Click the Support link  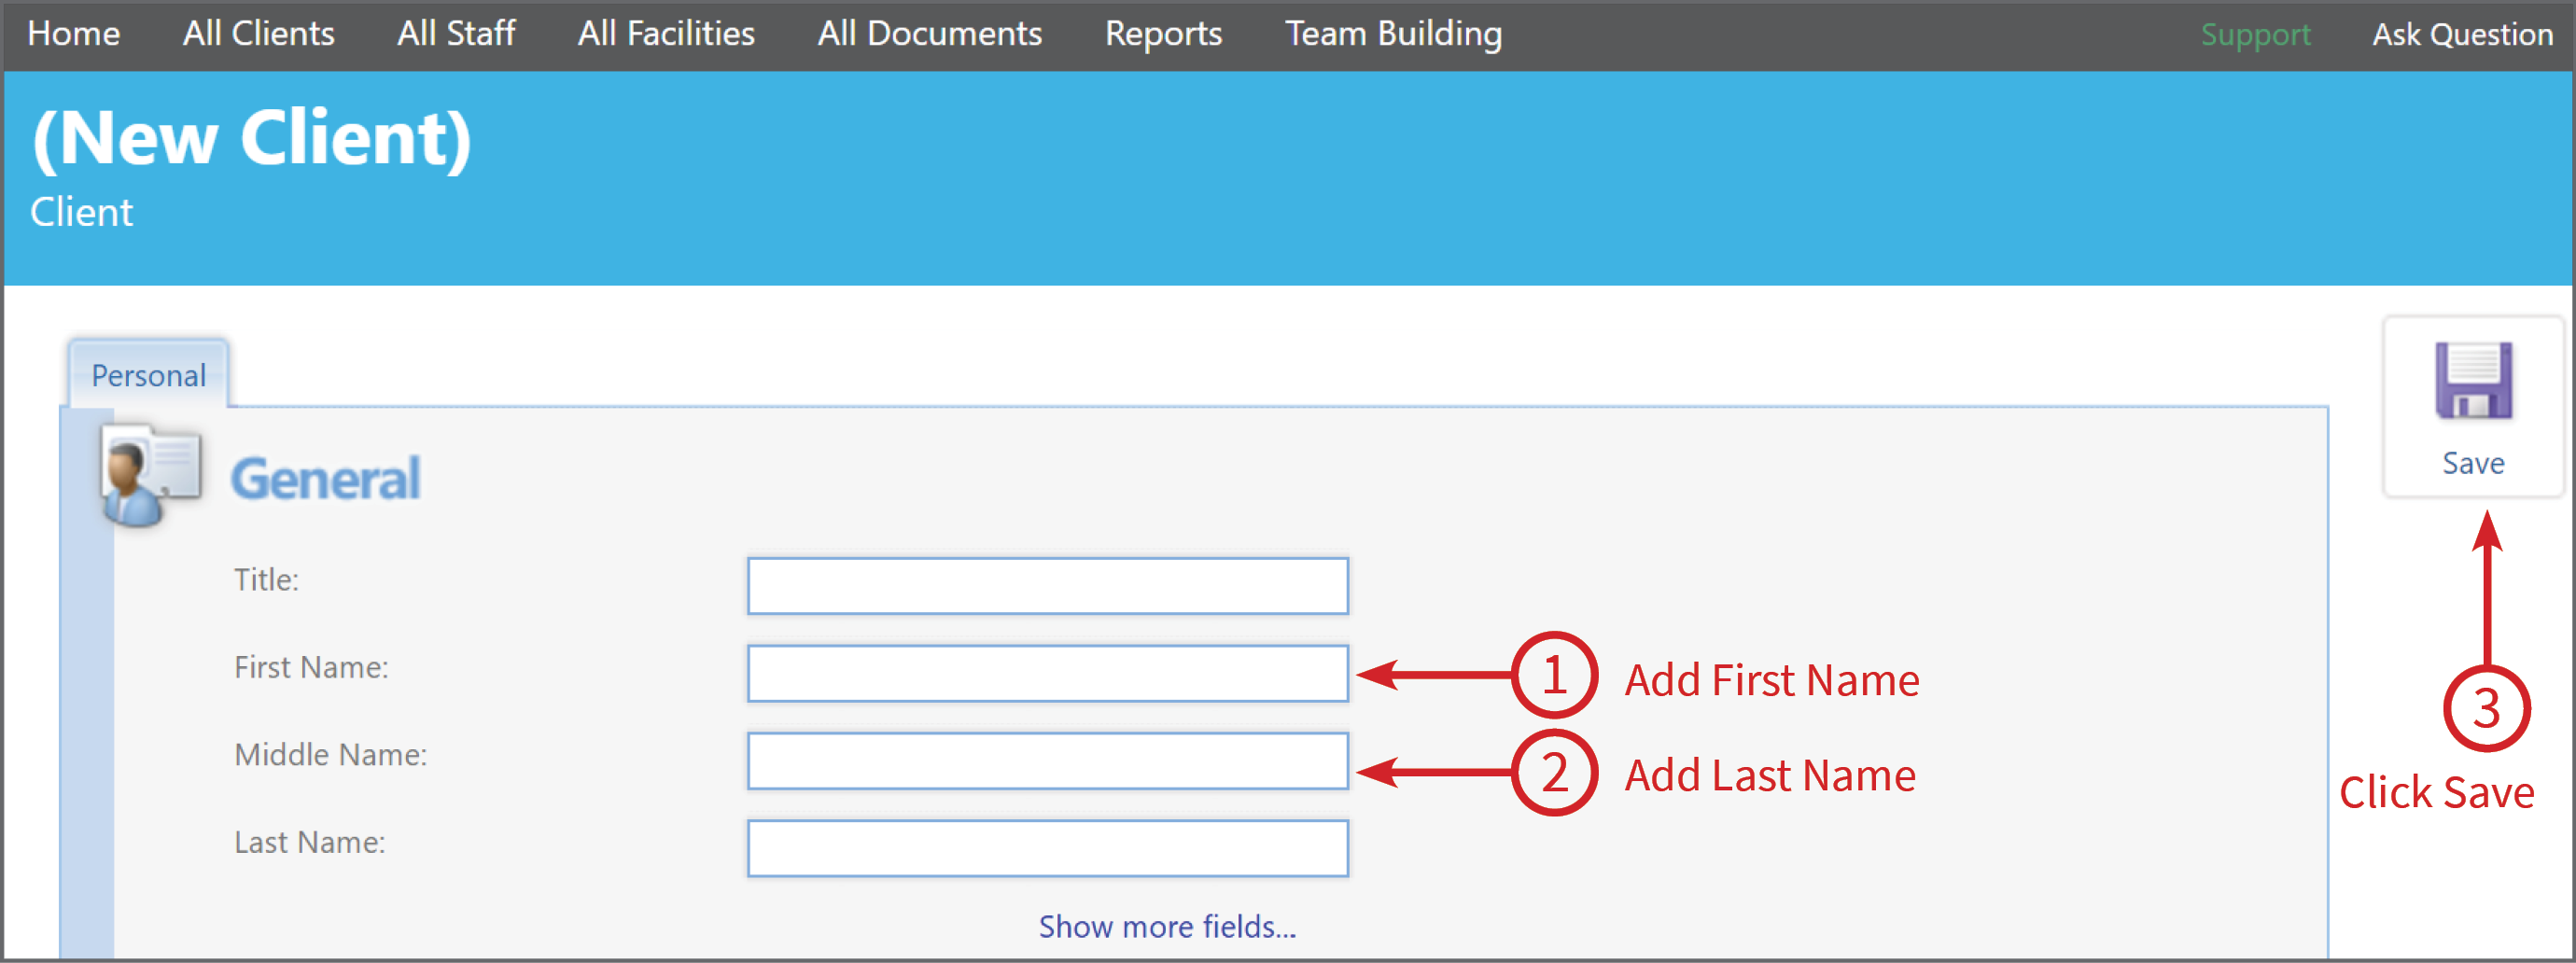click(x=2256, y=33)
